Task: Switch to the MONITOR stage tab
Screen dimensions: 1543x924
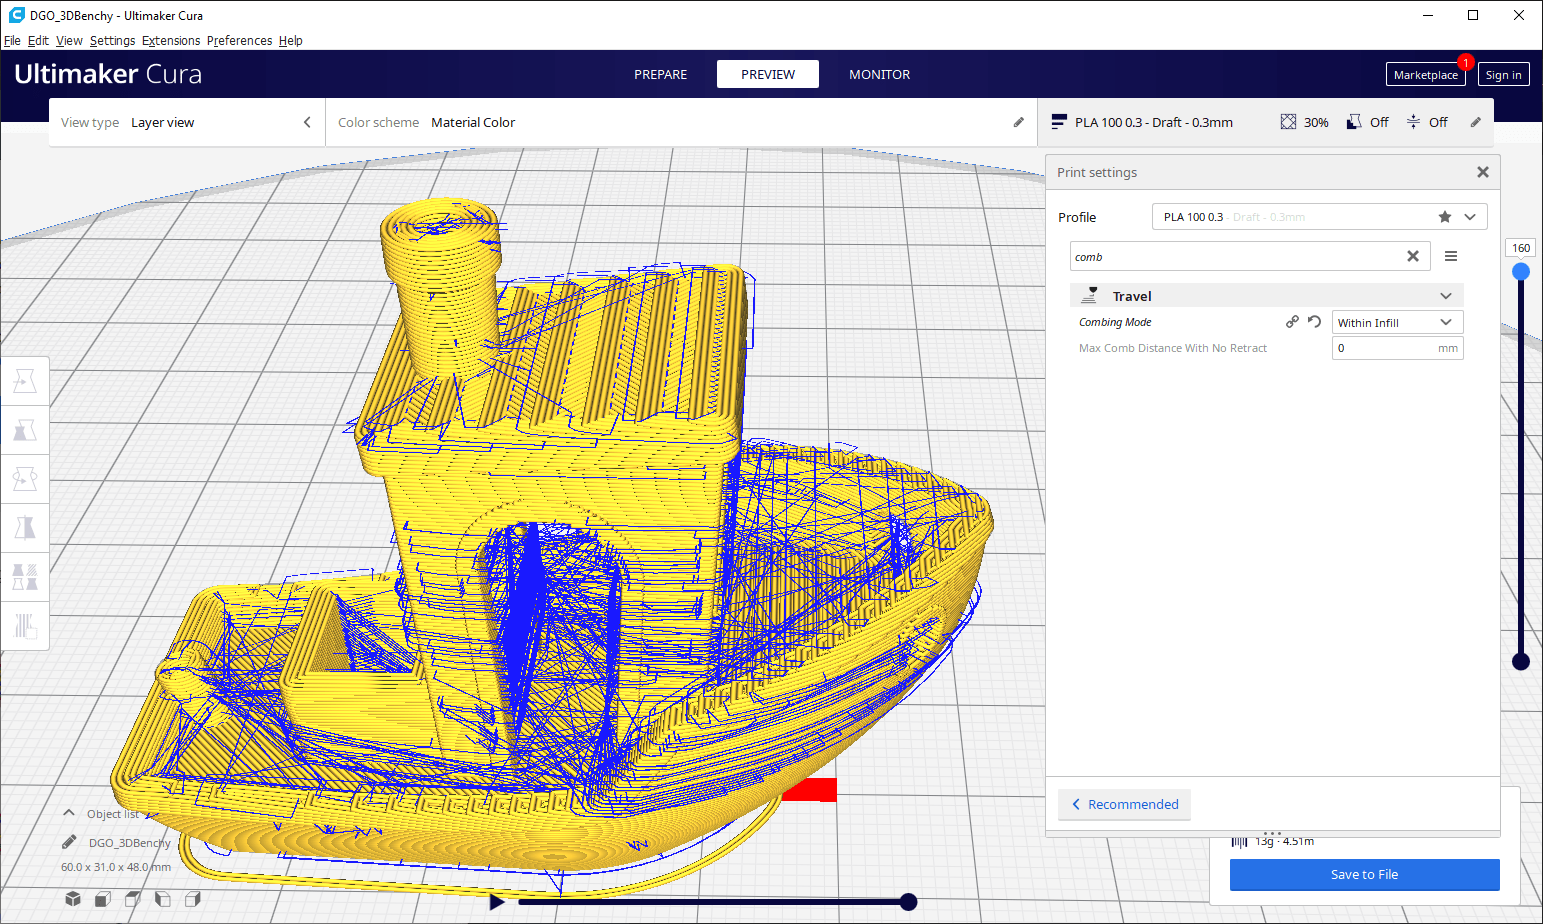Action: tap(879, 74)
